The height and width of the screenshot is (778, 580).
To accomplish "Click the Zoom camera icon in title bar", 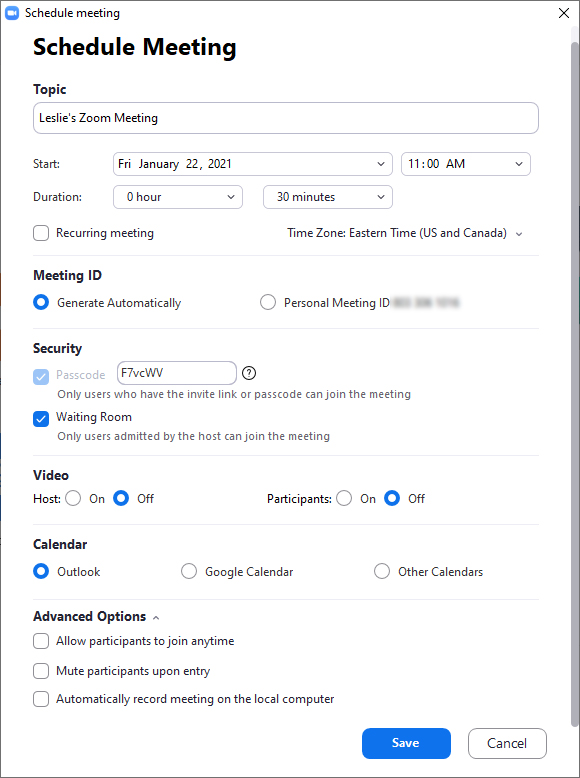I will pos(11,13).
